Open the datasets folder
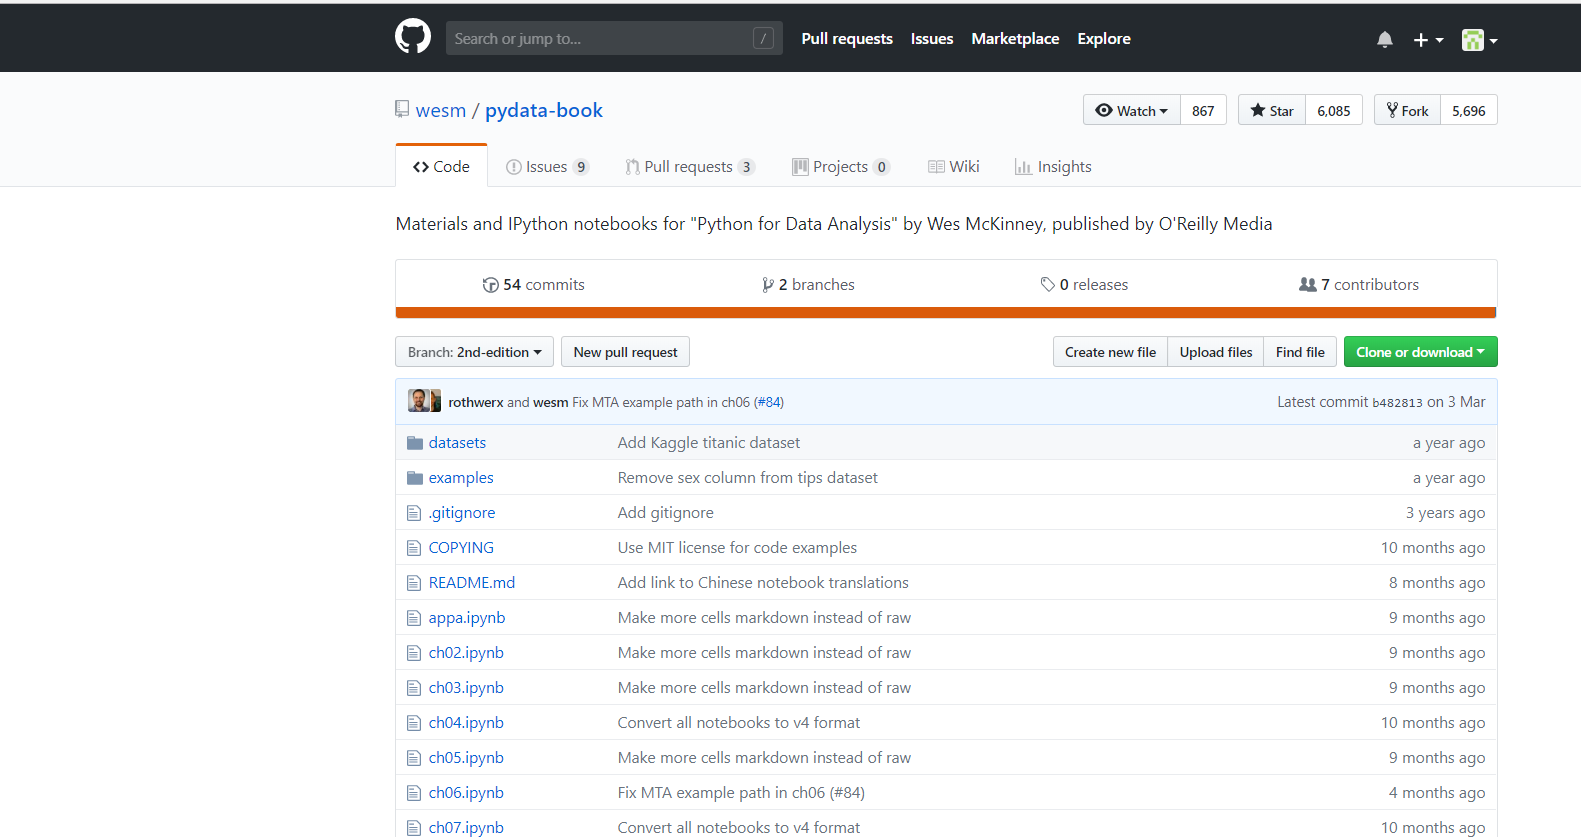Image resolution: width=1581 pixels, height=837 pixels. pyautogui.click(x=457, y=443)
